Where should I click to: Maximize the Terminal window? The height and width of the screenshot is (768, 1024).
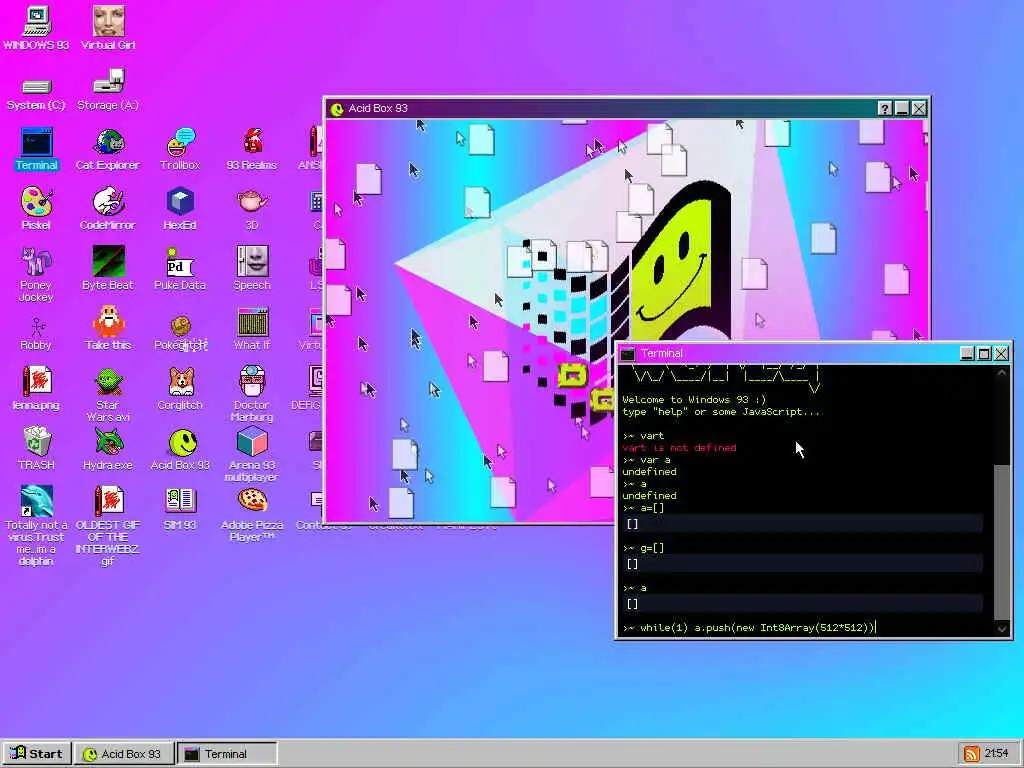pos(984,353)
